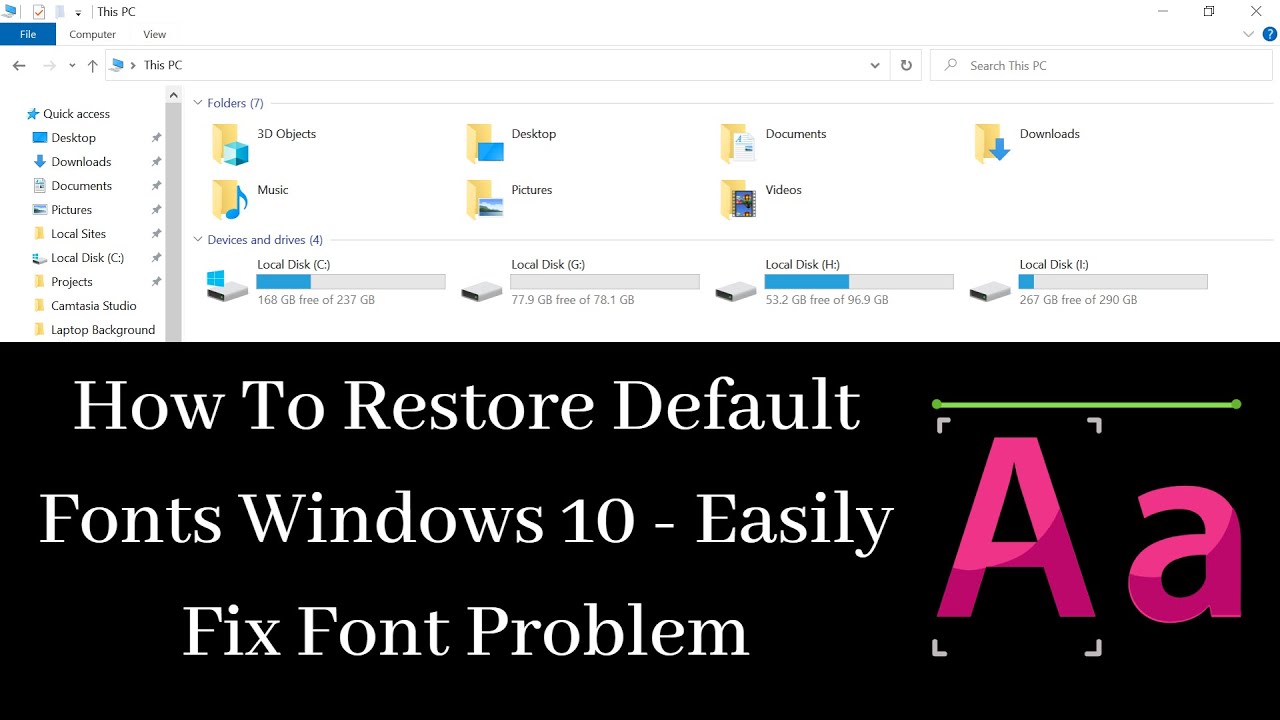Select Documents in Quick access sidebar

(x=82, y=186)
